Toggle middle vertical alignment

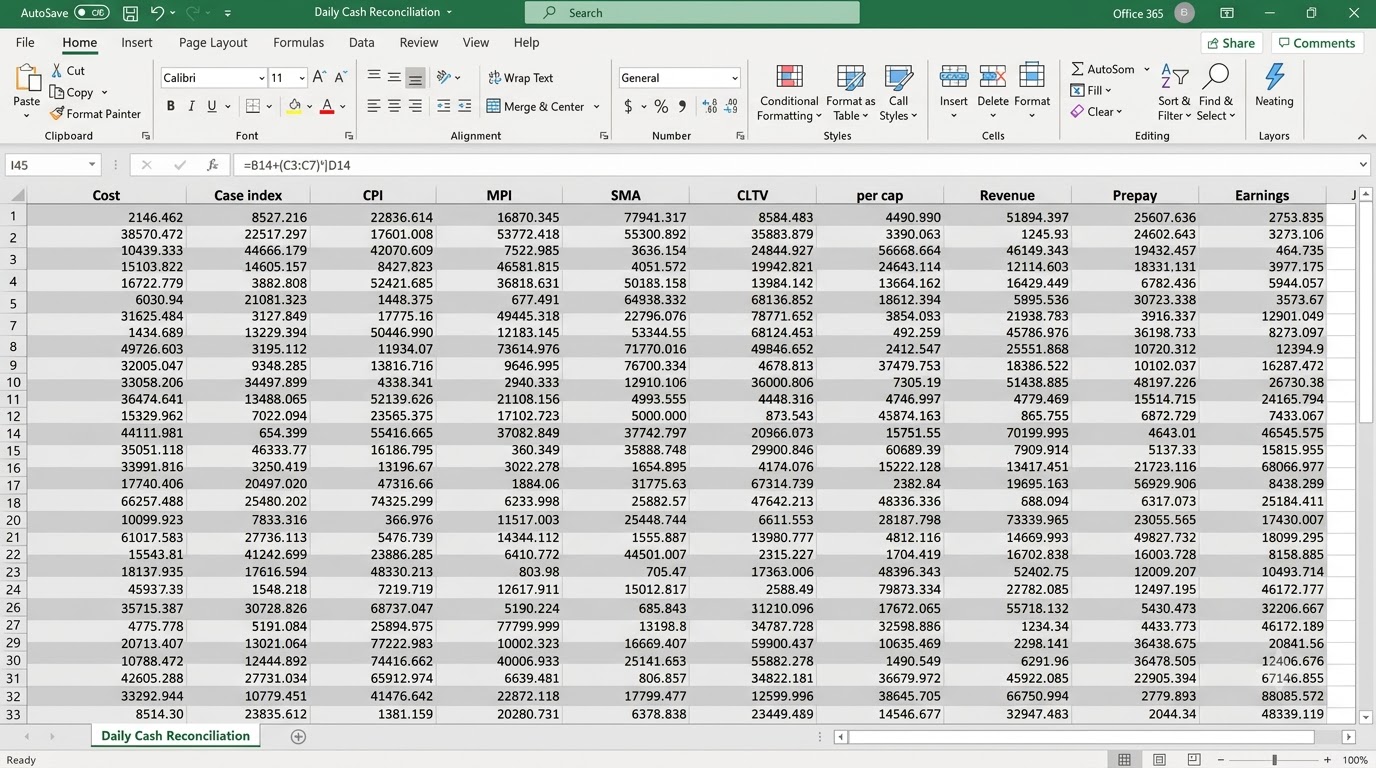click(394, 77)
